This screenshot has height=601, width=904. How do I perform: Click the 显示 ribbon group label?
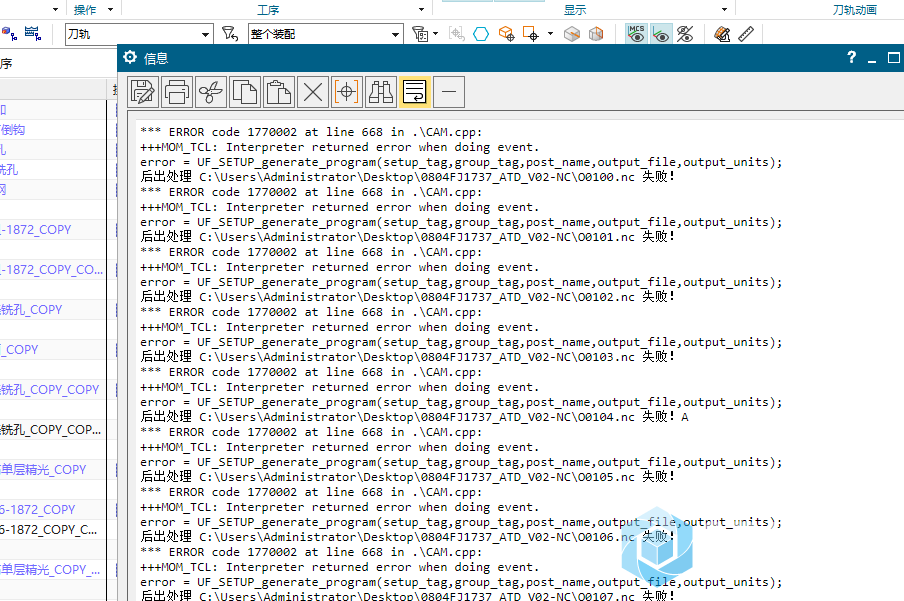(575, 10)
